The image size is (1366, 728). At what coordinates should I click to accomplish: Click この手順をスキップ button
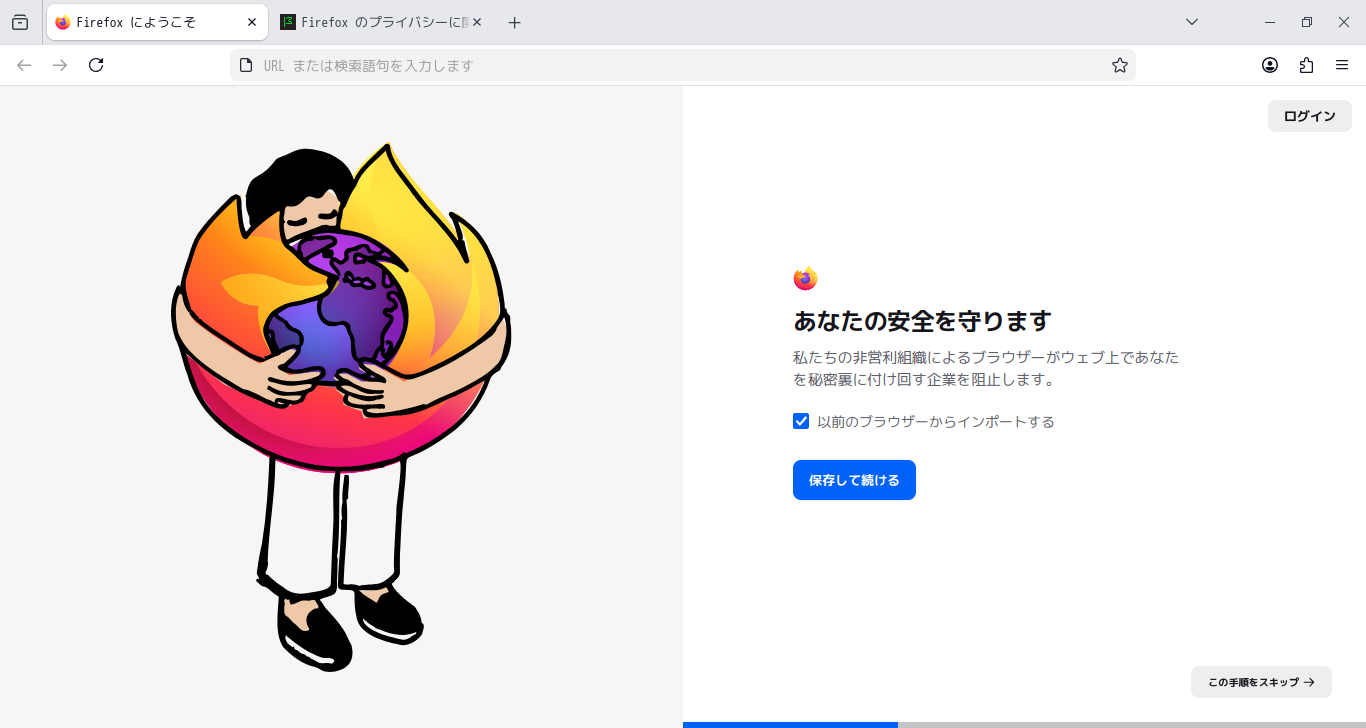[1261, 682]
